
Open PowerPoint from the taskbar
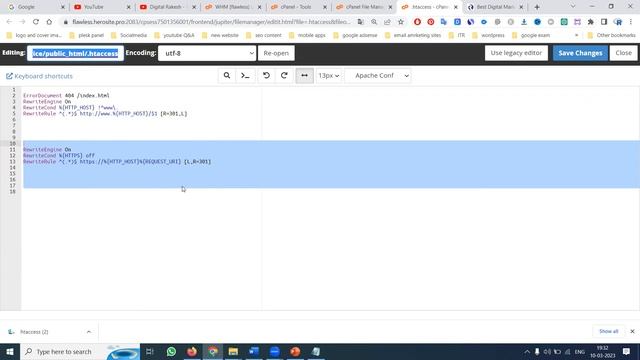295,351
